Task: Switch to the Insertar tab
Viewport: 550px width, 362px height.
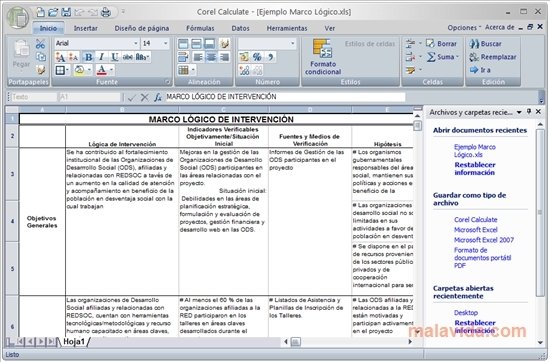Action: click(x=86, y=28)
